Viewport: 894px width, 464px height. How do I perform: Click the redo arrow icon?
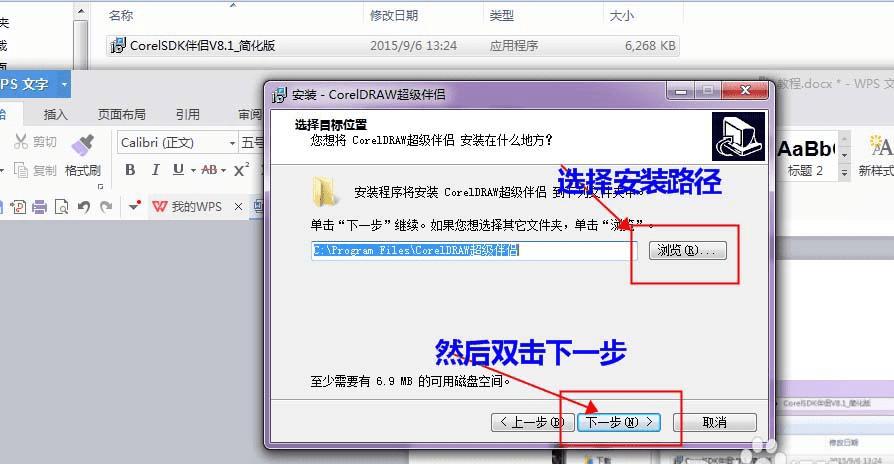(106, 207)
